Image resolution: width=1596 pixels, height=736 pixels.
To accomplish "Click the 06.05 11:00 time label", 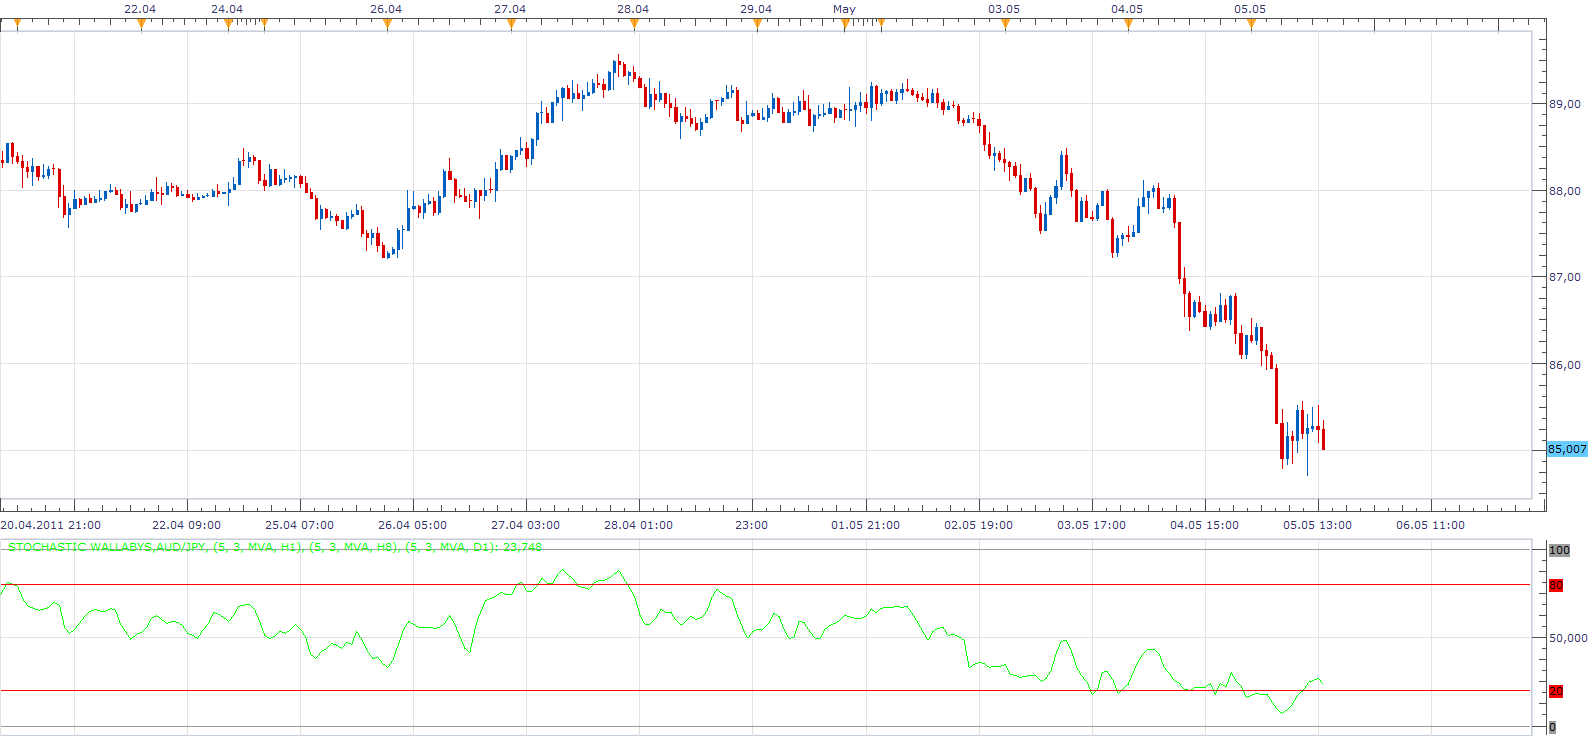I will (1430, 525).
